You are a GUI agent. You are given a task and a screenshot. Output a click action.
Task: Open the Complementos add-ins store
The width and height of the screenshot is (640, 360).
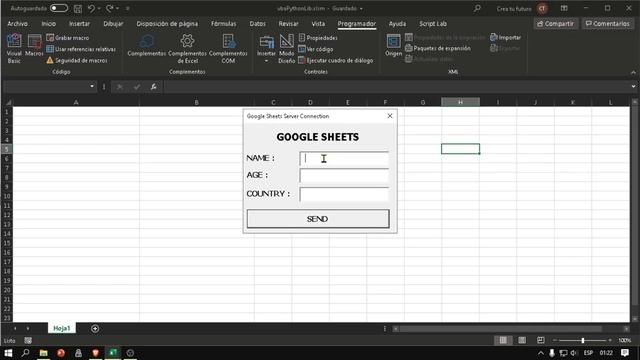[x=147, y=45]
